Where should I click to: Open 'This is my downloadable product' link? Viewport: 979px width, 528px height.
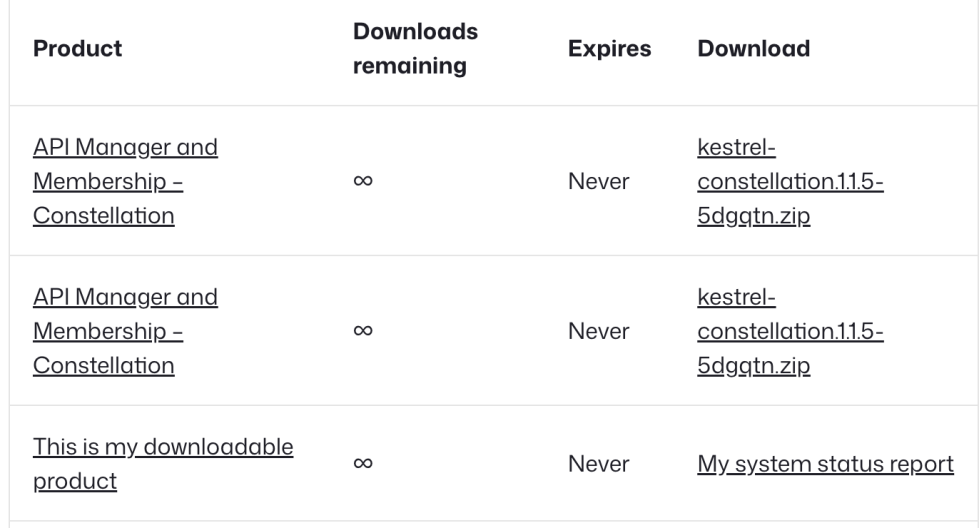click(163, 447)
